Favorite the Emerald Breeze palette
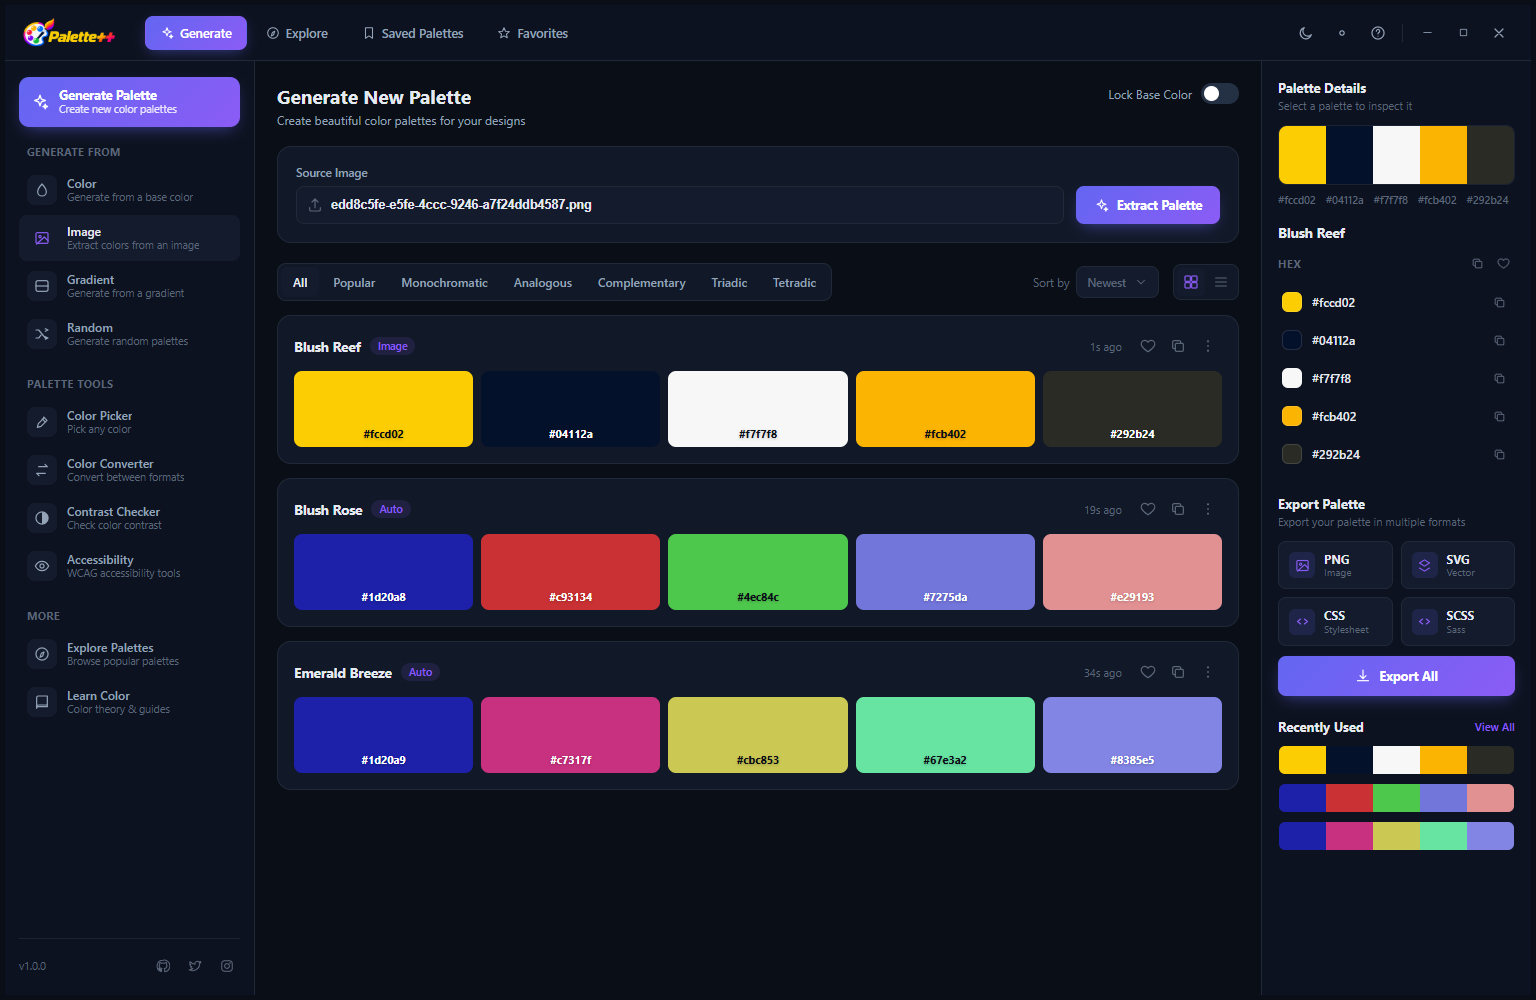The width and height of the screenshot is (1536, 1000). [x=1148, y=672]
